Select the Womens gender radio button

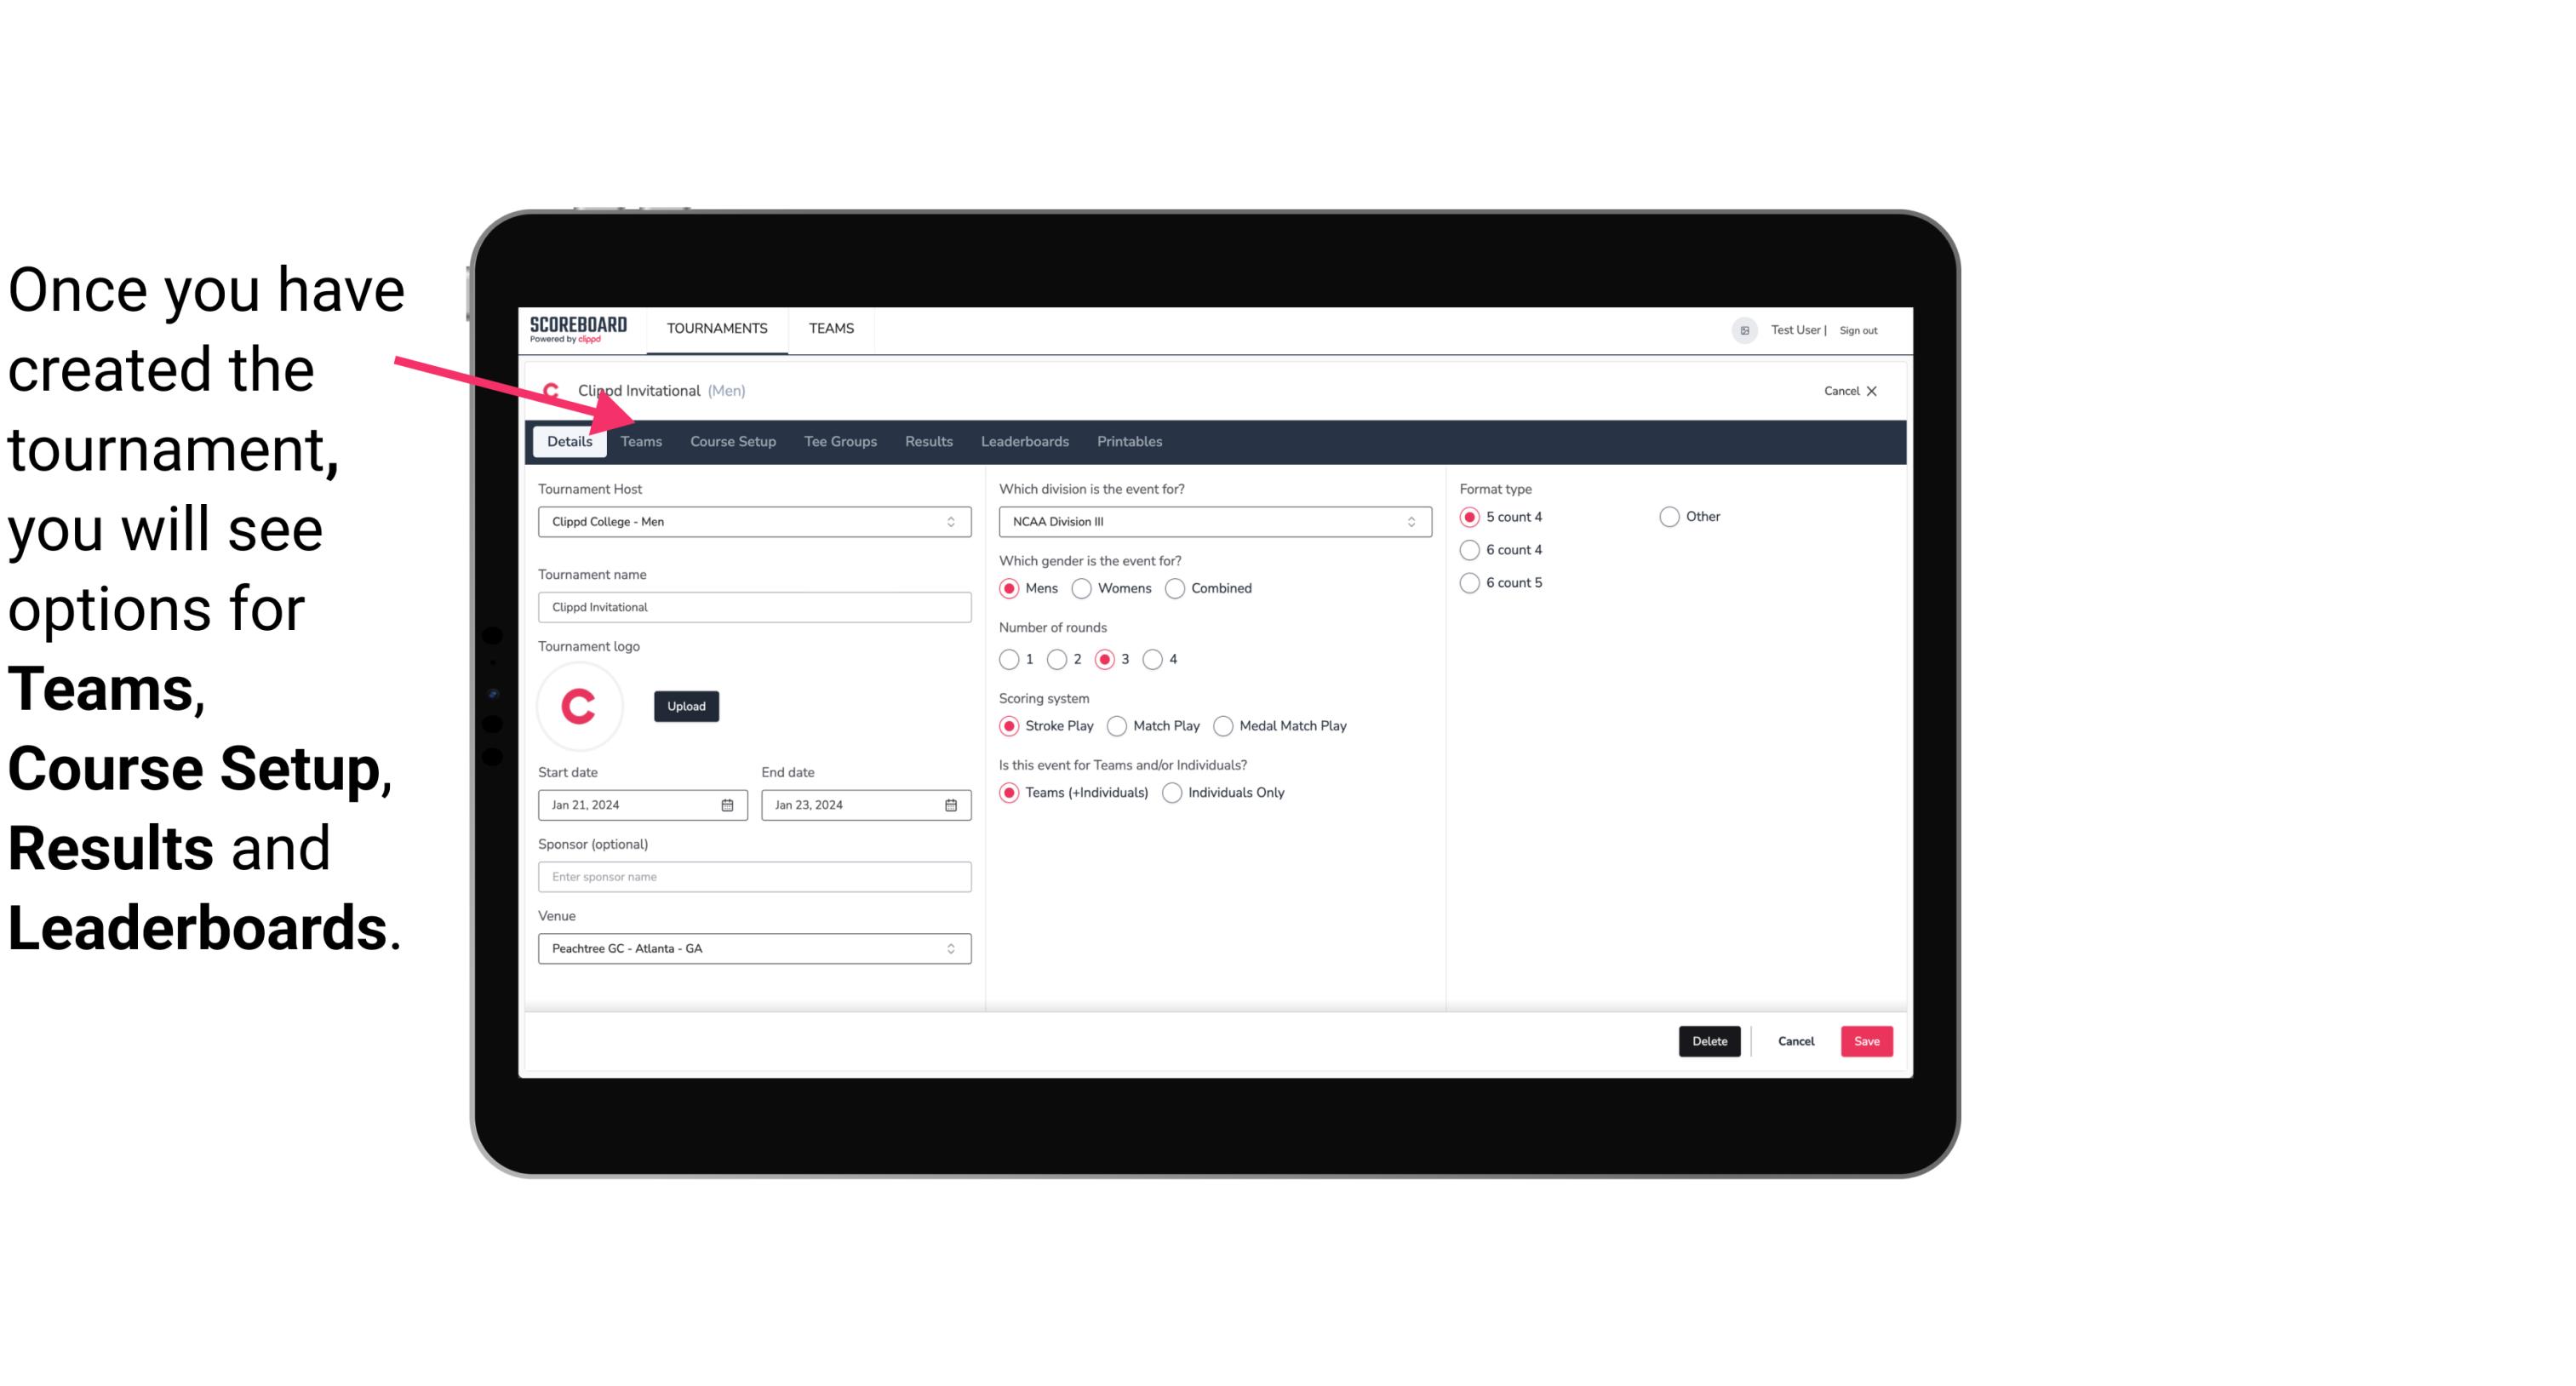click(1082, 589)
